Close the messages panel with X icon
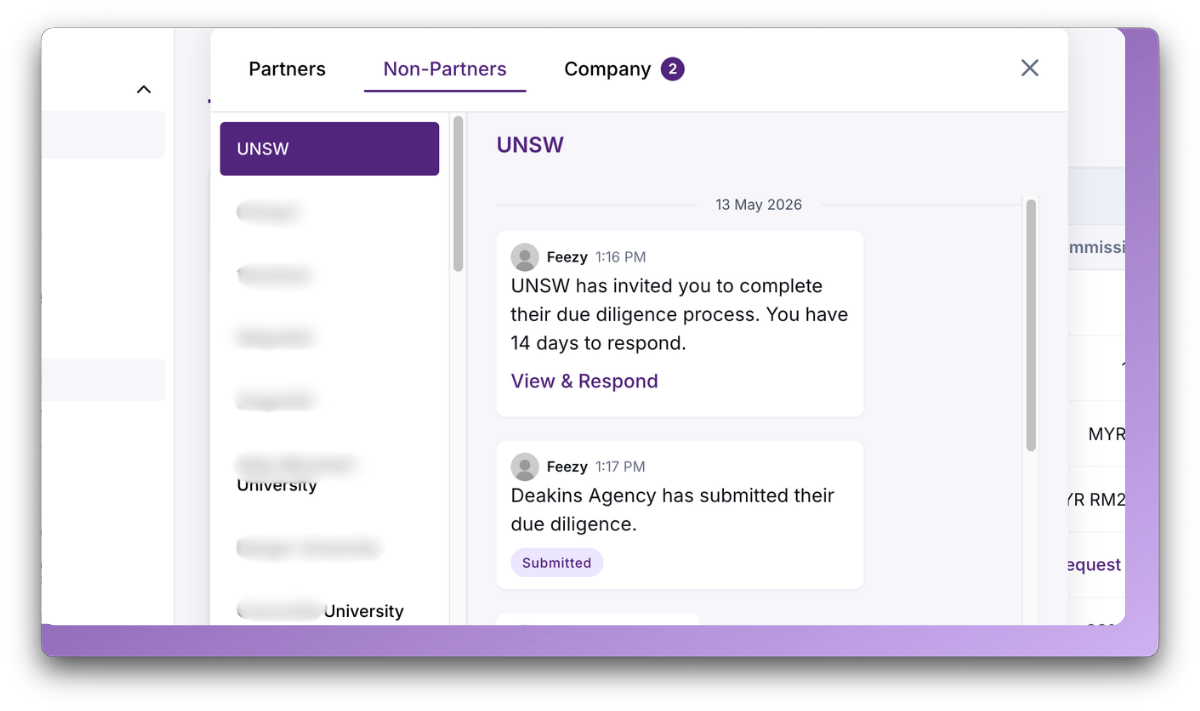 (1029, 68)
